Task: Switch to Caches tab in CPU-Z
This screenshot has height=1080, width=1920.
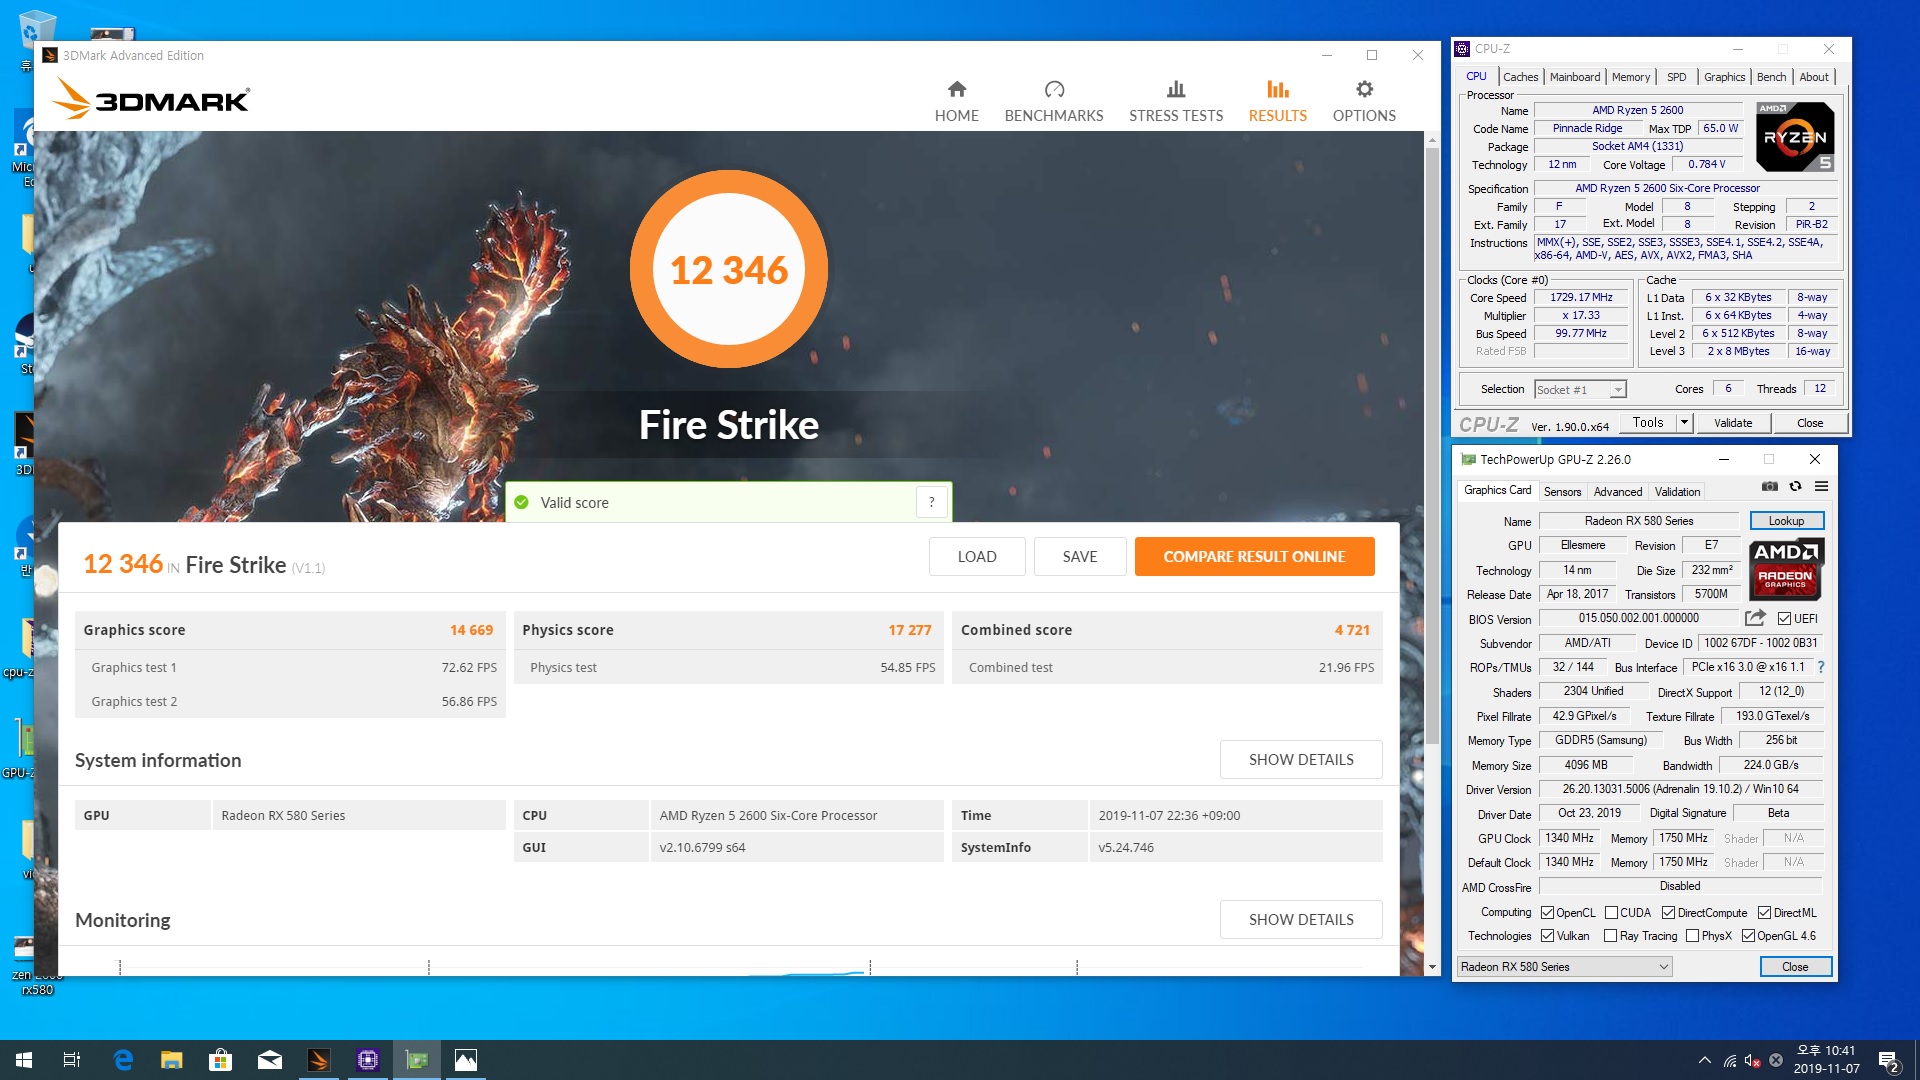Action: [1520, 77]
